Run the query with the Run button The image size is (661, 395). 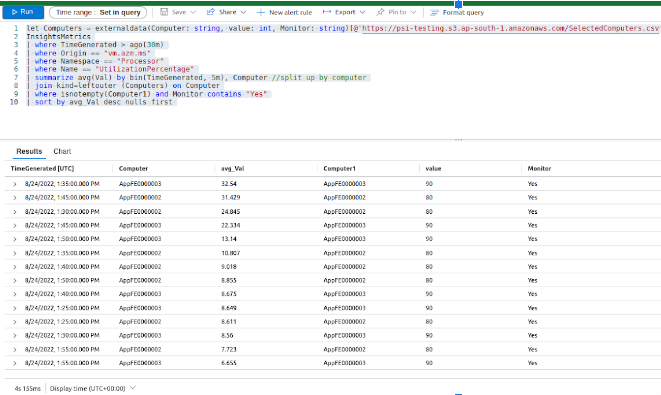click(23, 12)
